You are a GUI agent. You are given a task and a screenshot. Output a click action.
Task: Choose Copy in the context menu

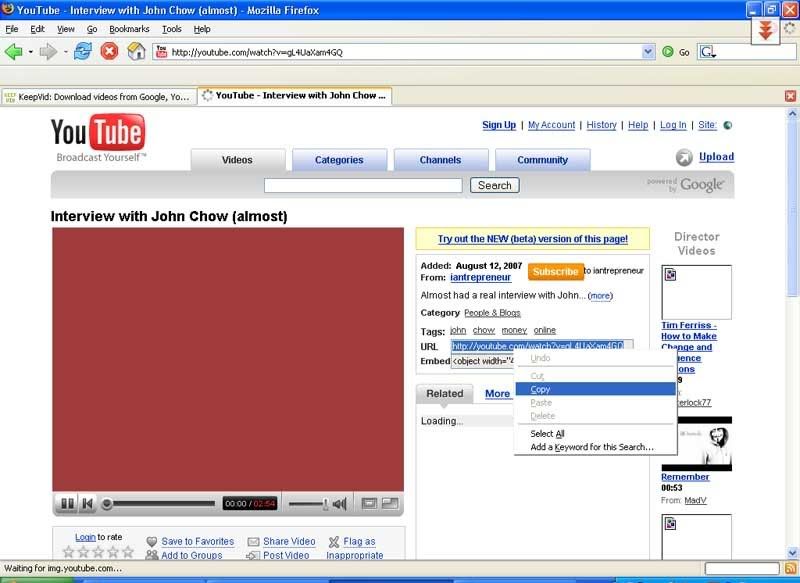tap(595, 389)
